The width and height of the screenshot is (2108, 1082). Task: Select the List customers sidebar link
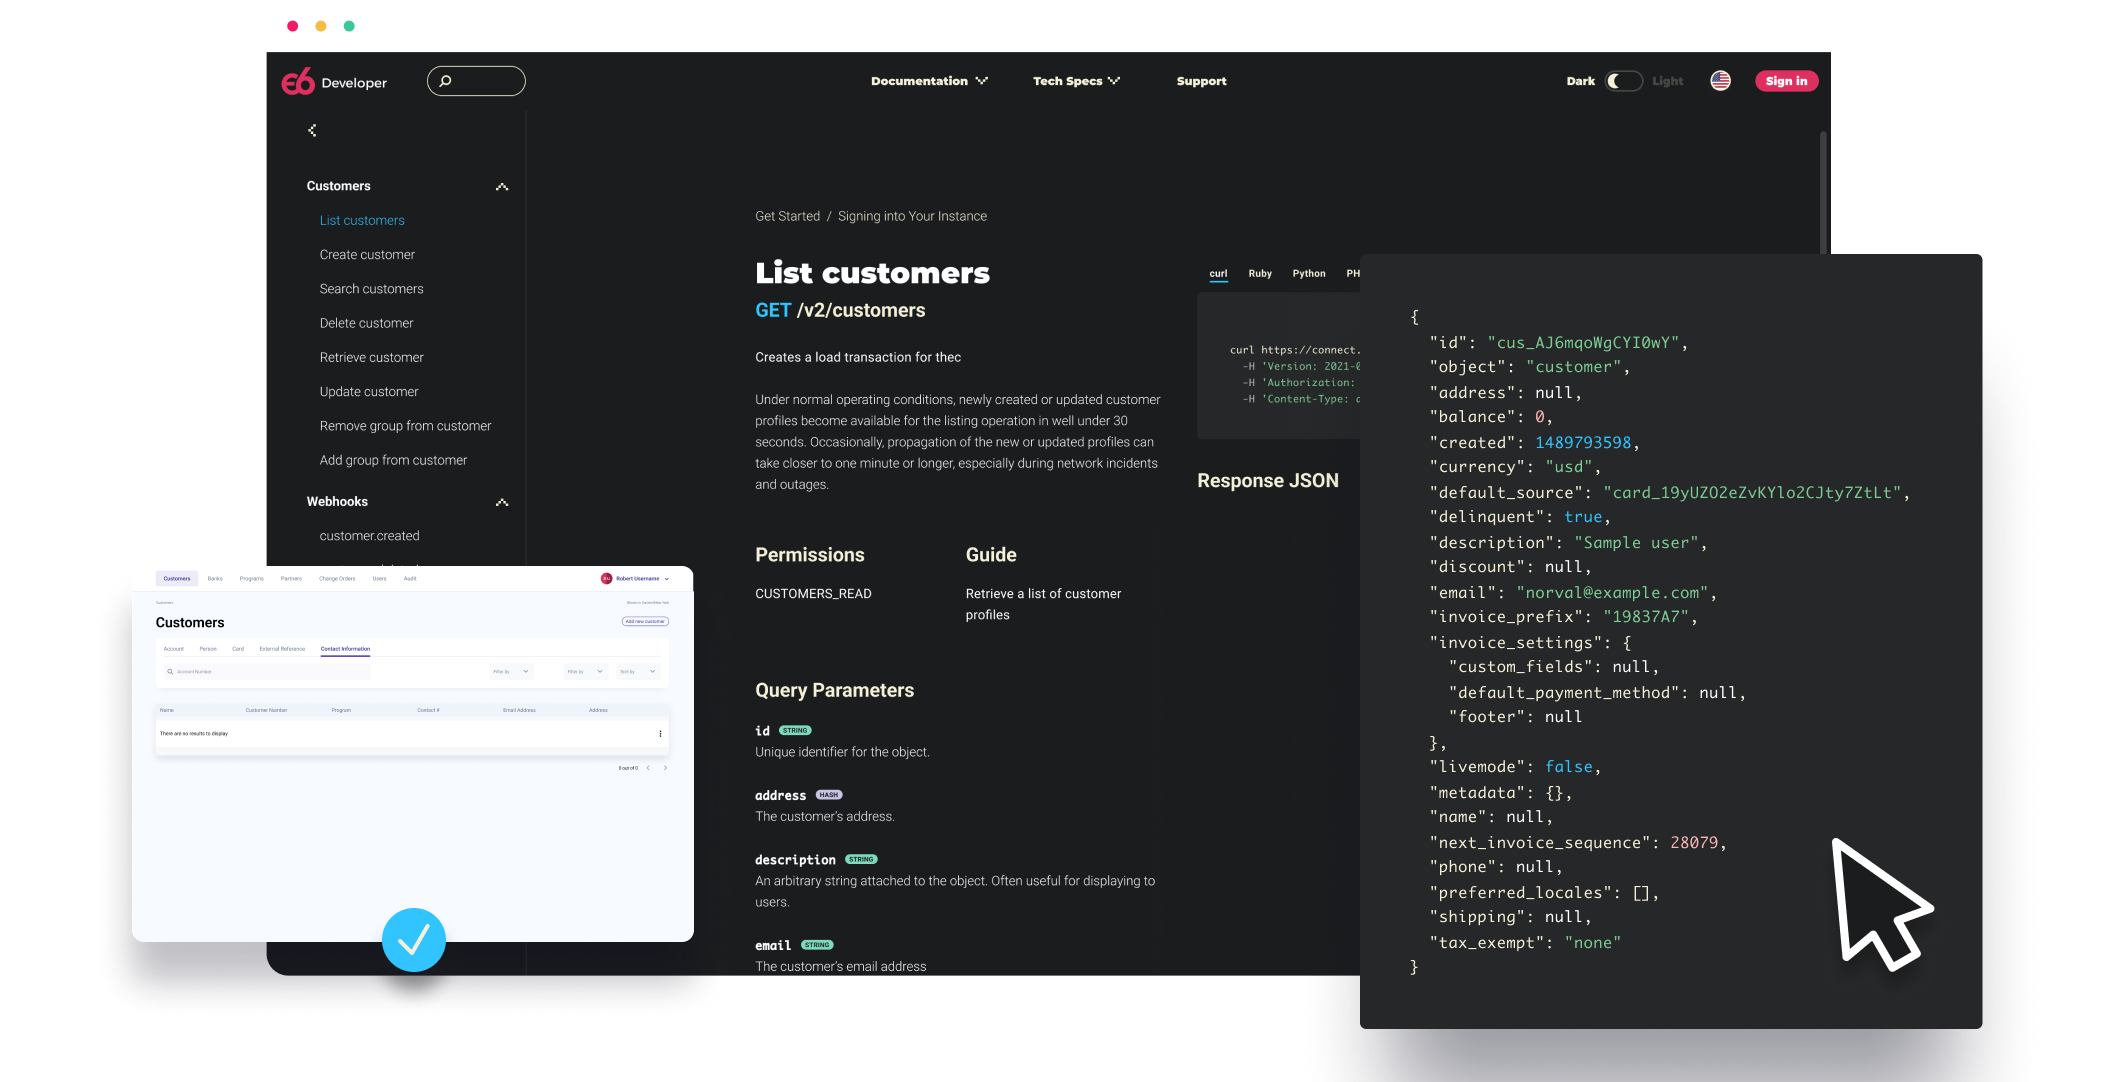pyautogui.click(x=362, y=220)
